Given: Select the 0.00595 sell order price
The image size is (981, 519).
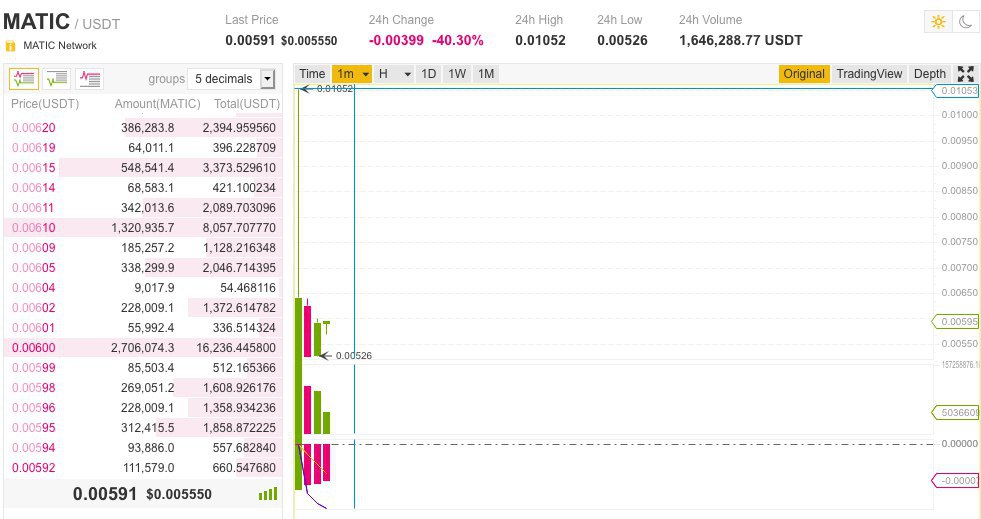Looking at the screenshot, I should click(34, 428).
